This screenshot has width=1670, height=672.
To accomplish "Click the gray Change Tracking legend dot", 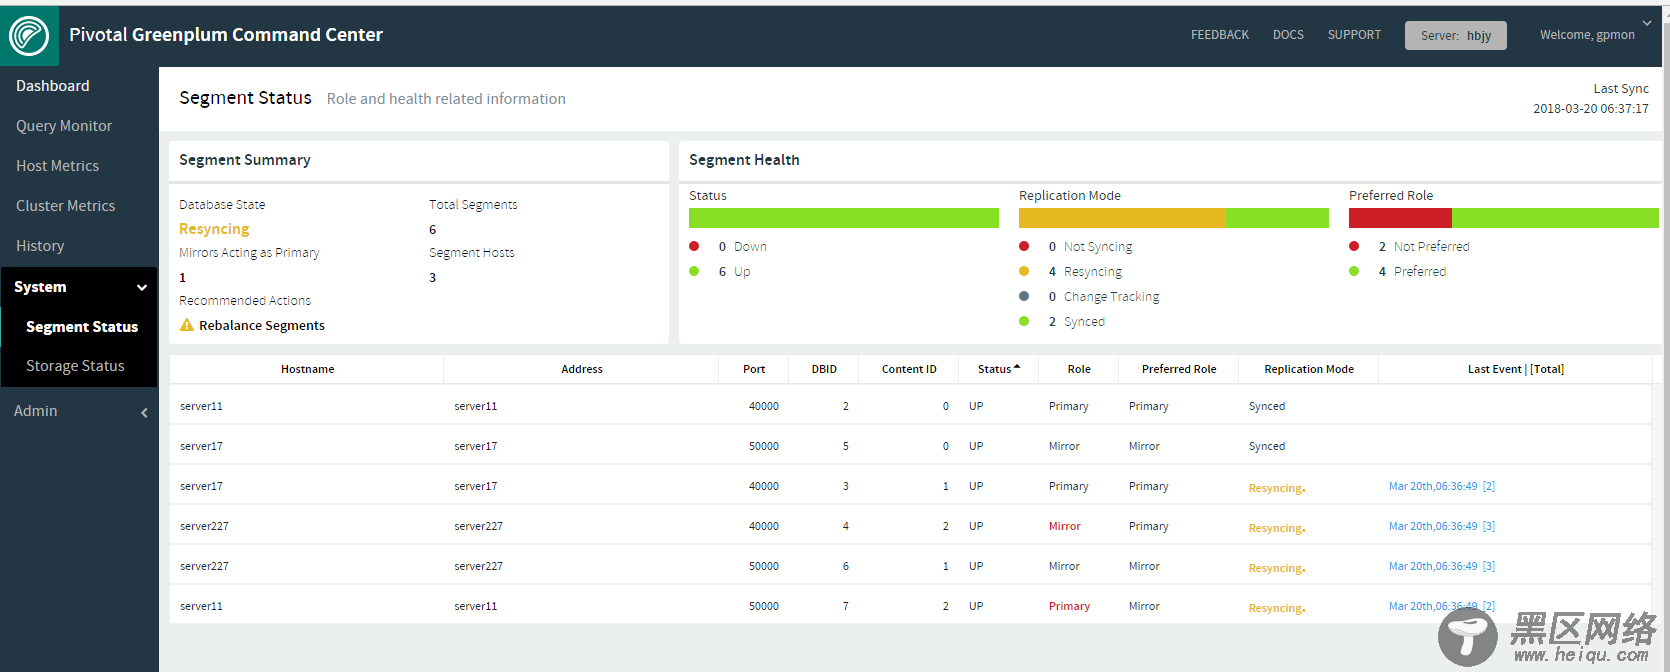I will coord(1024,296).
